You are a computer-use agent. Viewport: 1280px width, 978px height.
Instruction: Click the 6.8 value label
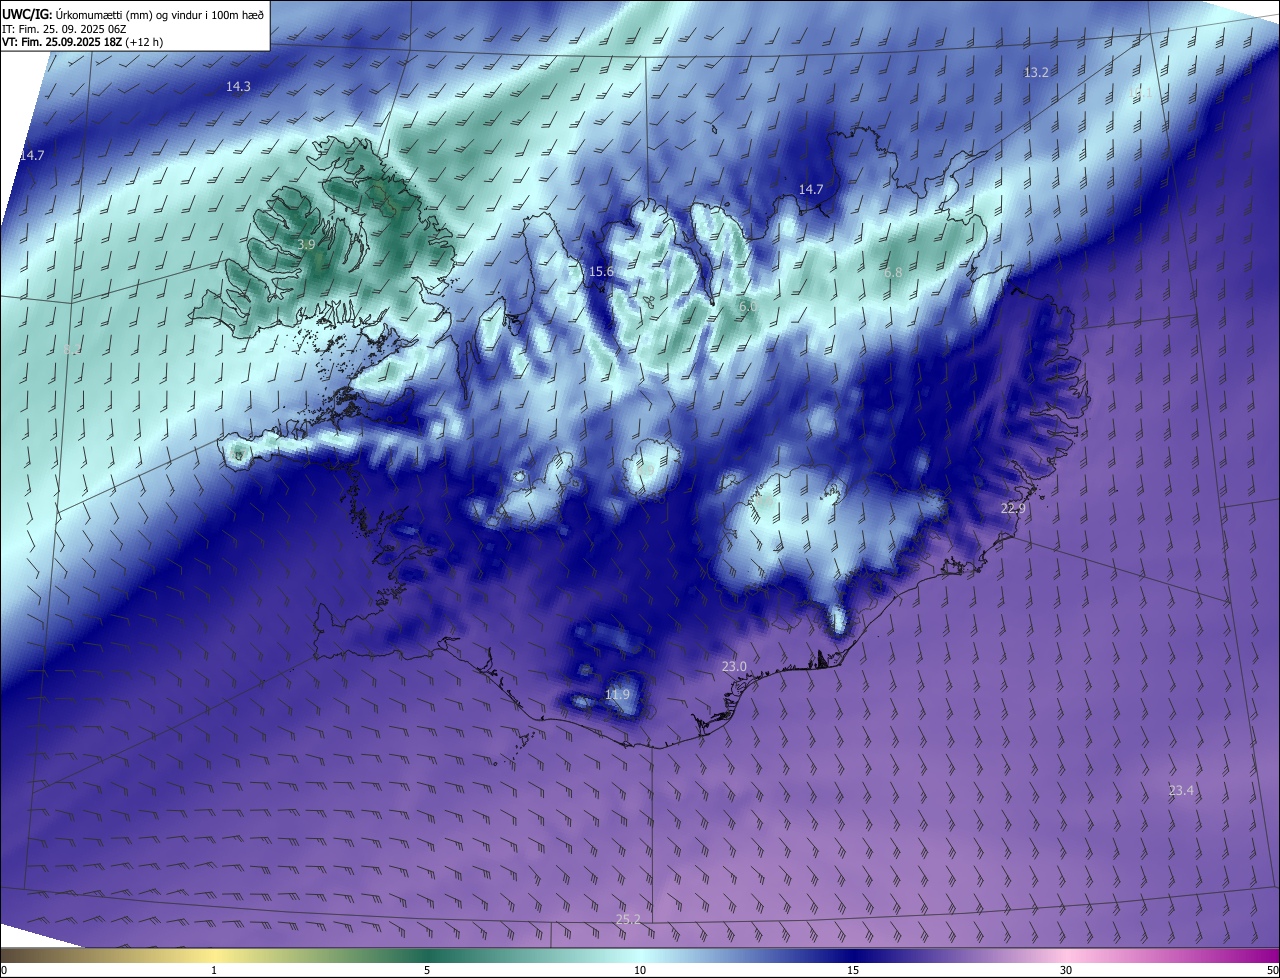(893, 271)
